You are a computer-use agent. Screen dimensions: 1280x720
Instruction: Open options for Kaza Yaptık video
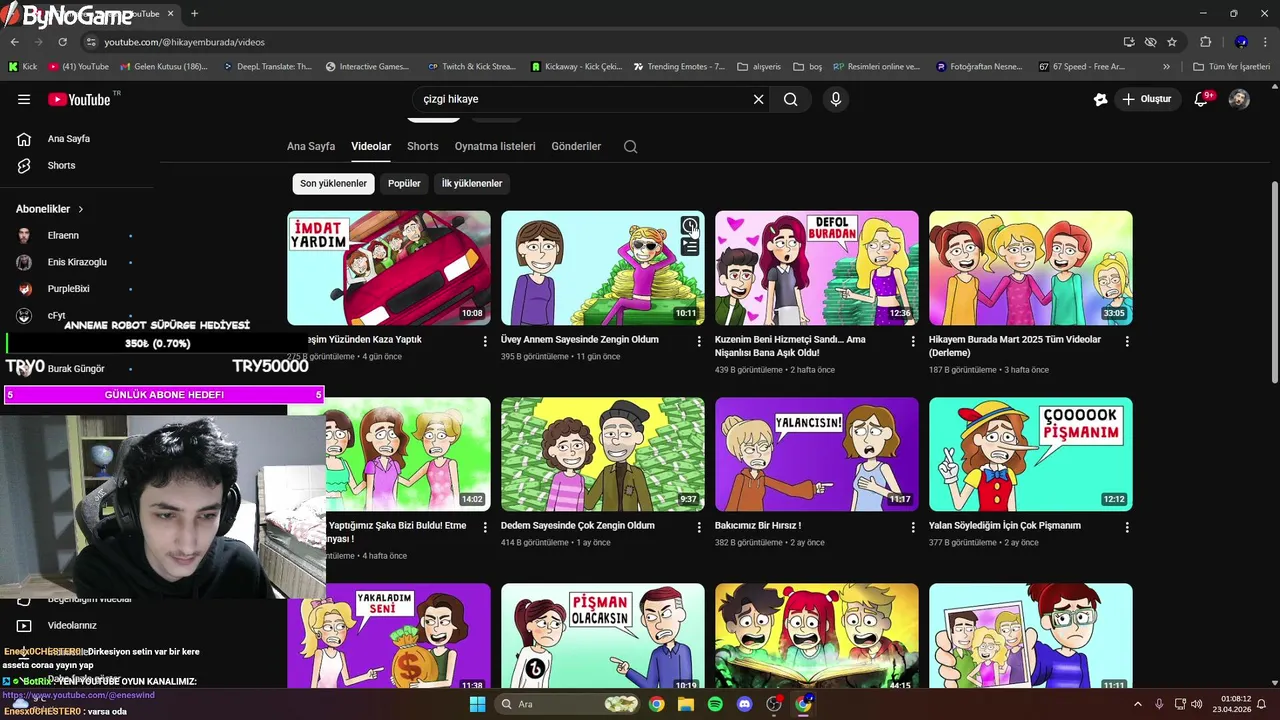pyautogui.click(x=485, y=341)
